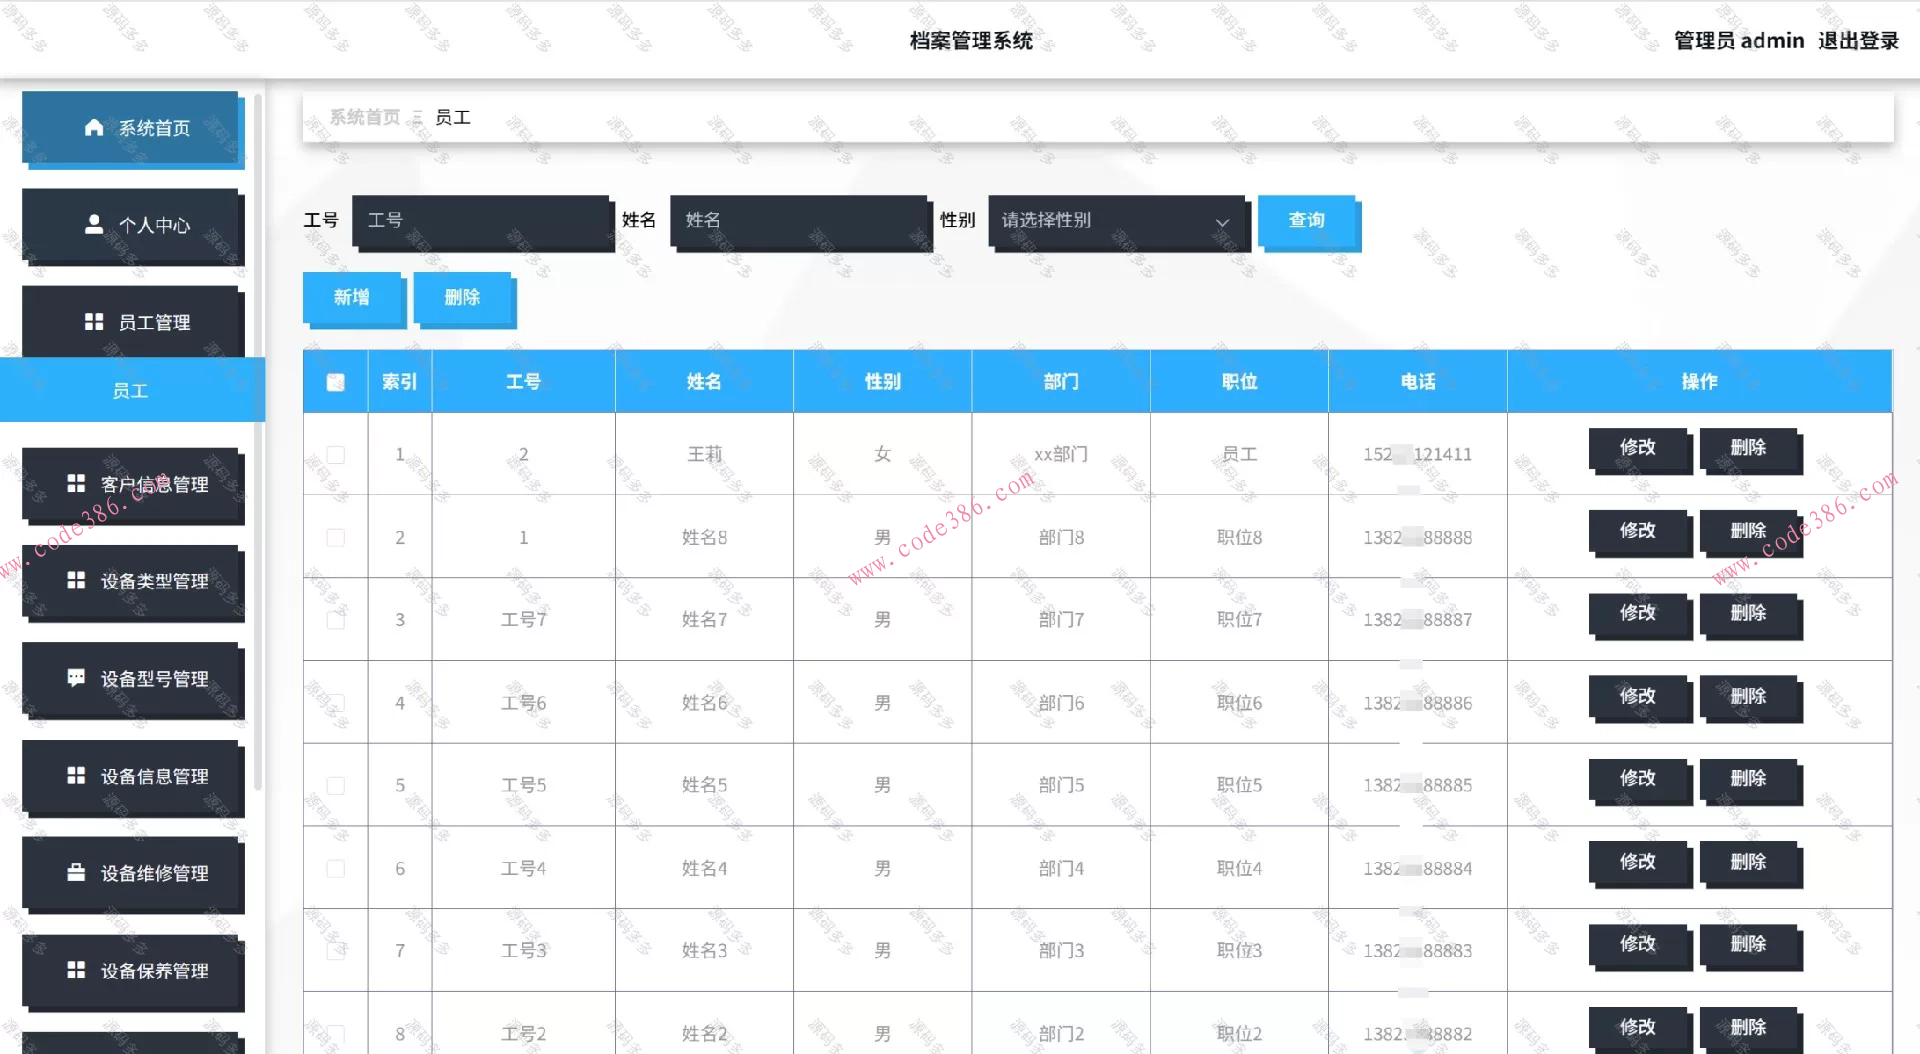Image resolution: width=1920 pixels, height=1054 pixels.
Task: Click the 查询 search button
Action: tap(1308, 221)
